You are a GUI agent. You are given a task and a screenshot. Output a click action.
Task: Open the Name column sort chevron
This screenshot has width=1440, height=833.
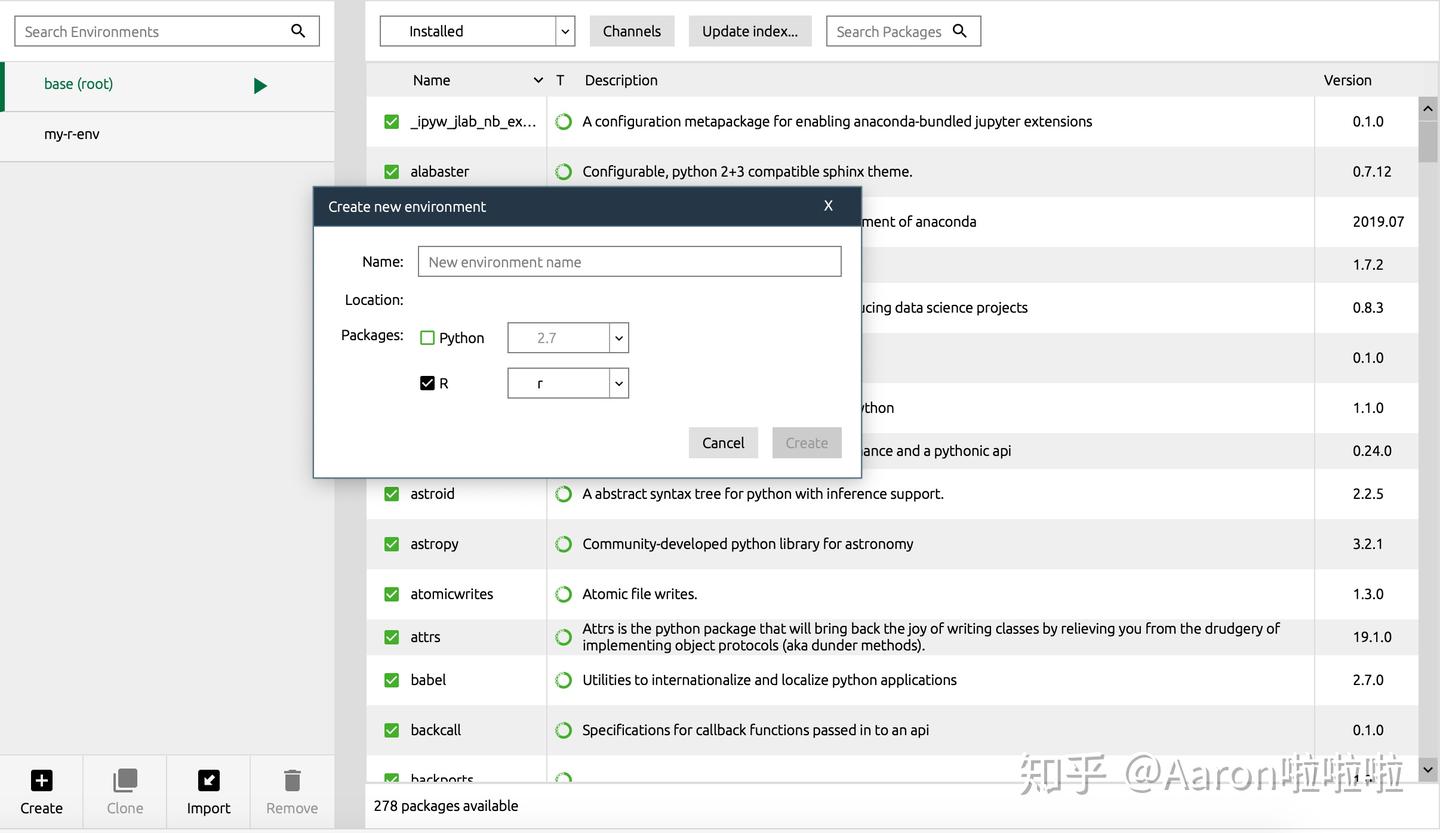[x=538, y=79]
